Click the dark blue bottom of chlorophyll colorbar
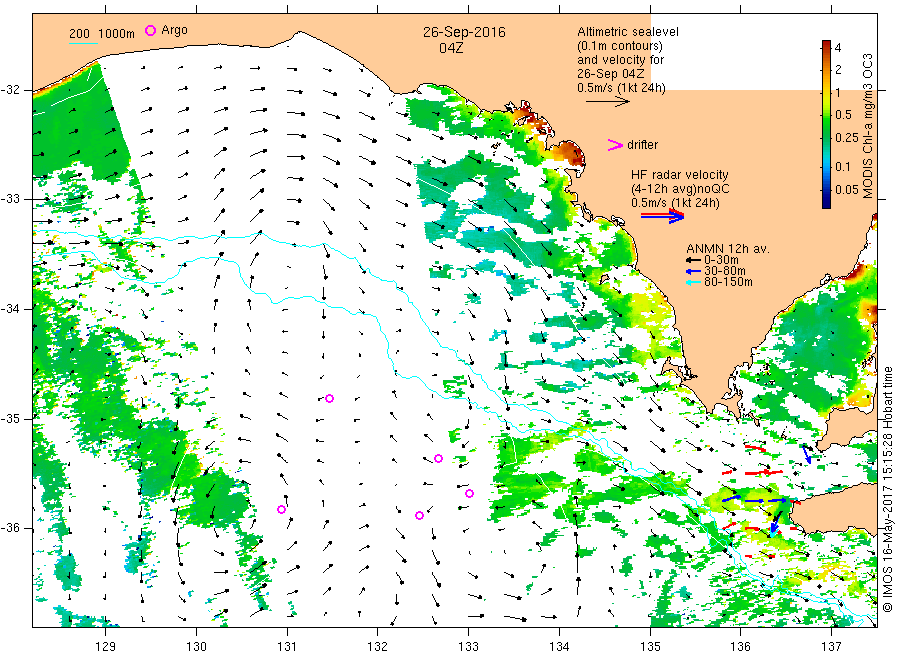900x660 pixels. pos(826,202)
